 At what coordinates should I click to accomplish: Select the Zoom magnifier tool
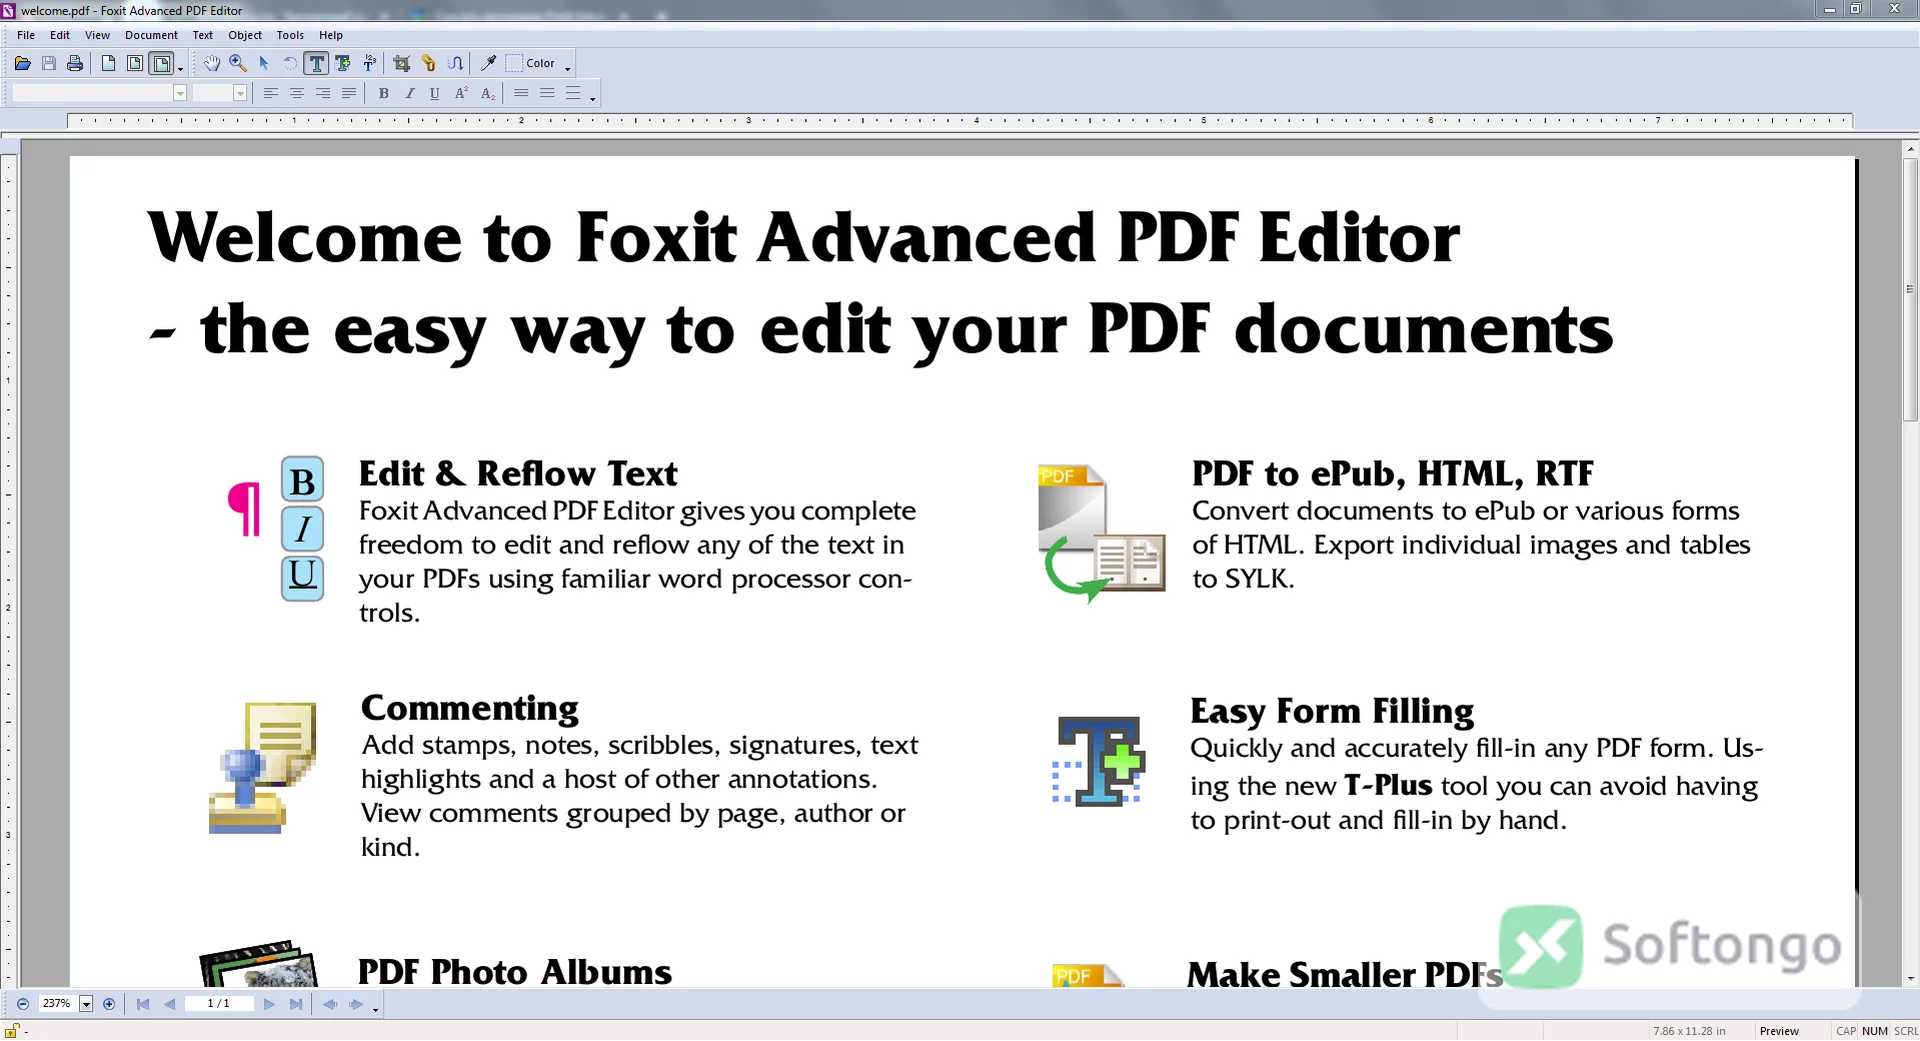[238, 63]
